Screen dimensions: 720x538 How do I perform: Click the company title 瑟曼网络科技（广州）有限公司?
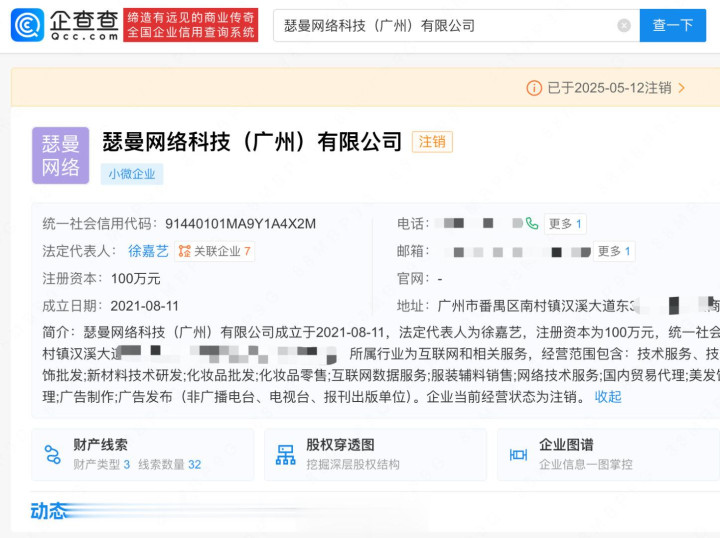click(x=252, y=142)
